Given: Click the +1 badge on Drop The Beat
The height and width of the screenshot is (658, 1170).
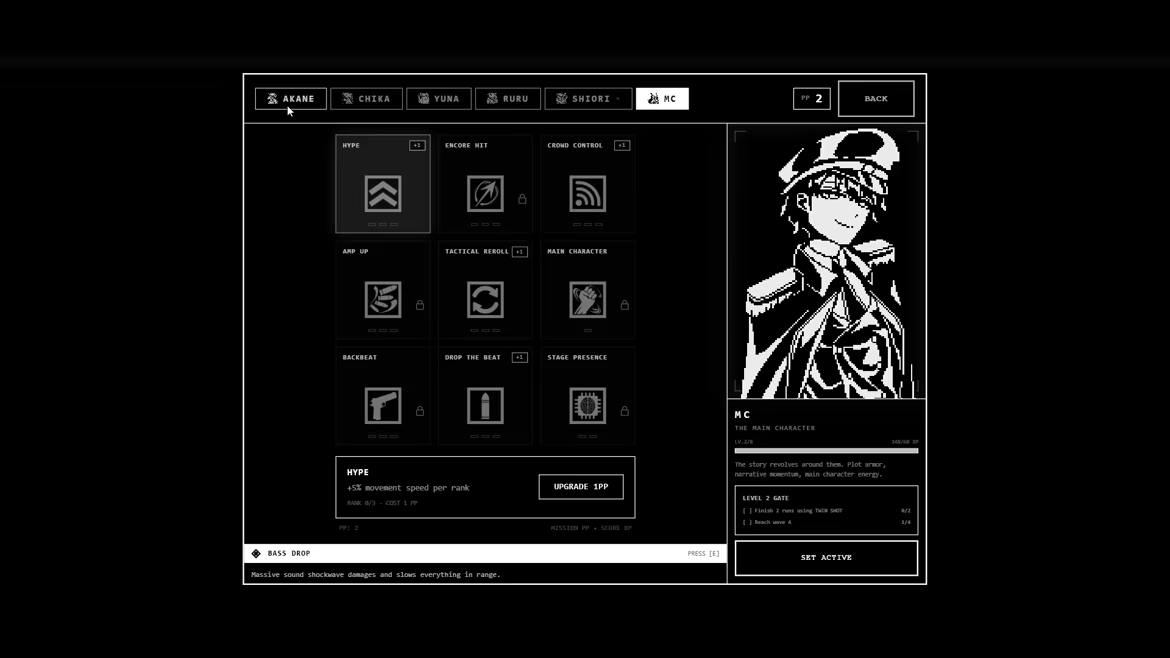Looking at the screenshot, I should pos(519,357).
